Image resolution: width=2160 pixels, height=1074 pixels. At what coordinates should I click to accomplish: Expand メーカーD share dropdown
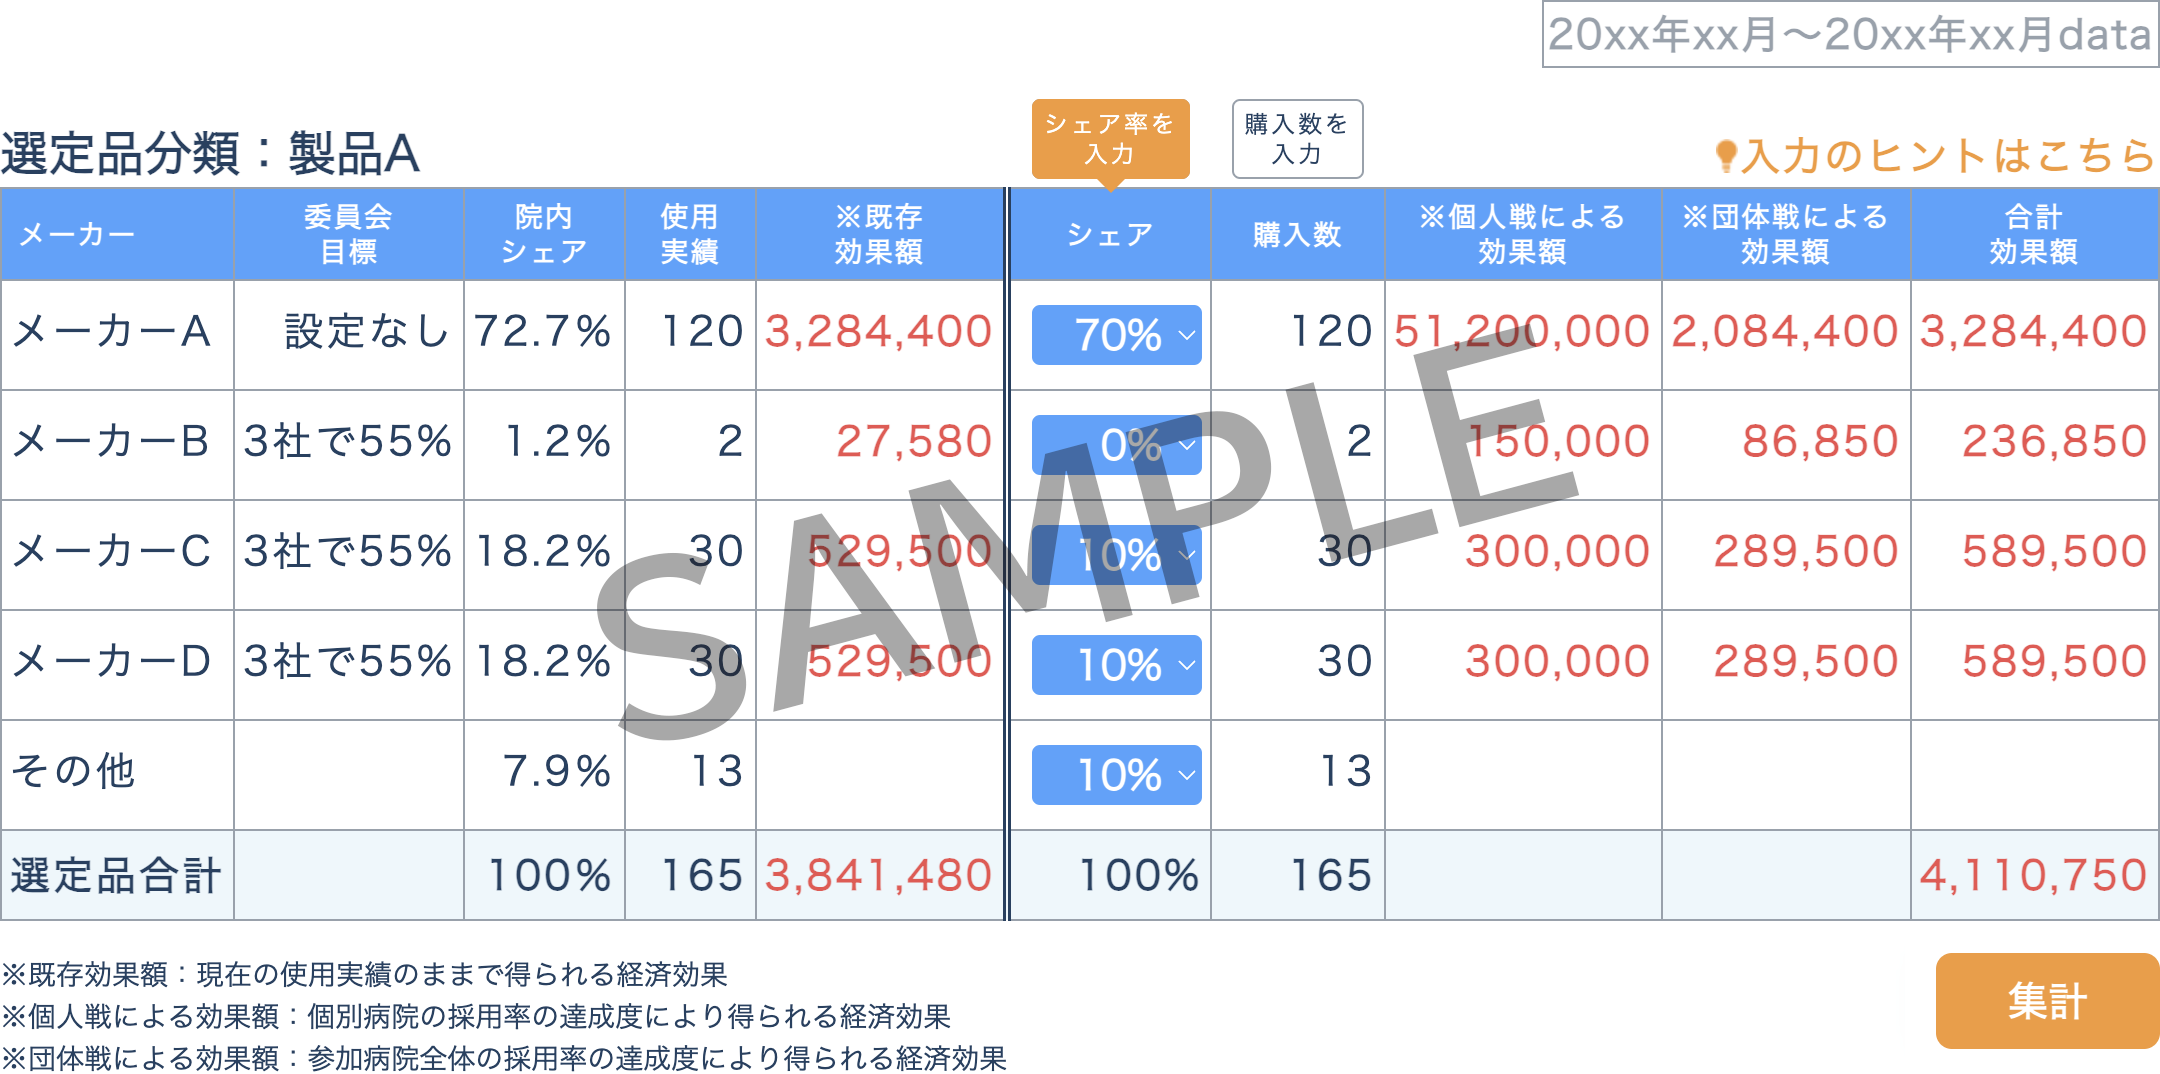pyautogui.click(x=1116, y=665)
